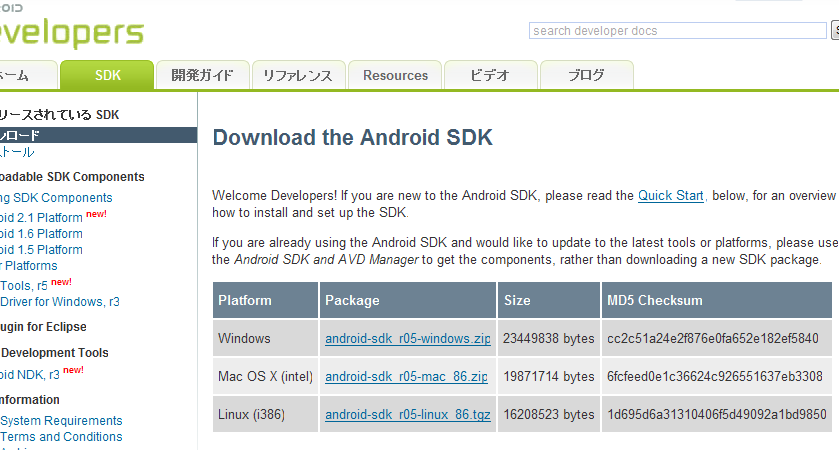Open the ブログ tab
The width and height of the screenshot is (839, 450).
tap(586, 75)
